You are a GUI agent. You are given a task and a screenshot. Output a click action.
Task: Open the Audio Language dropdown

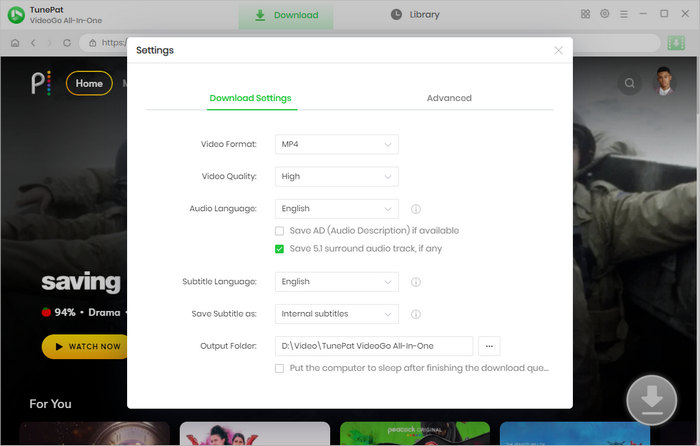[337, 208]
